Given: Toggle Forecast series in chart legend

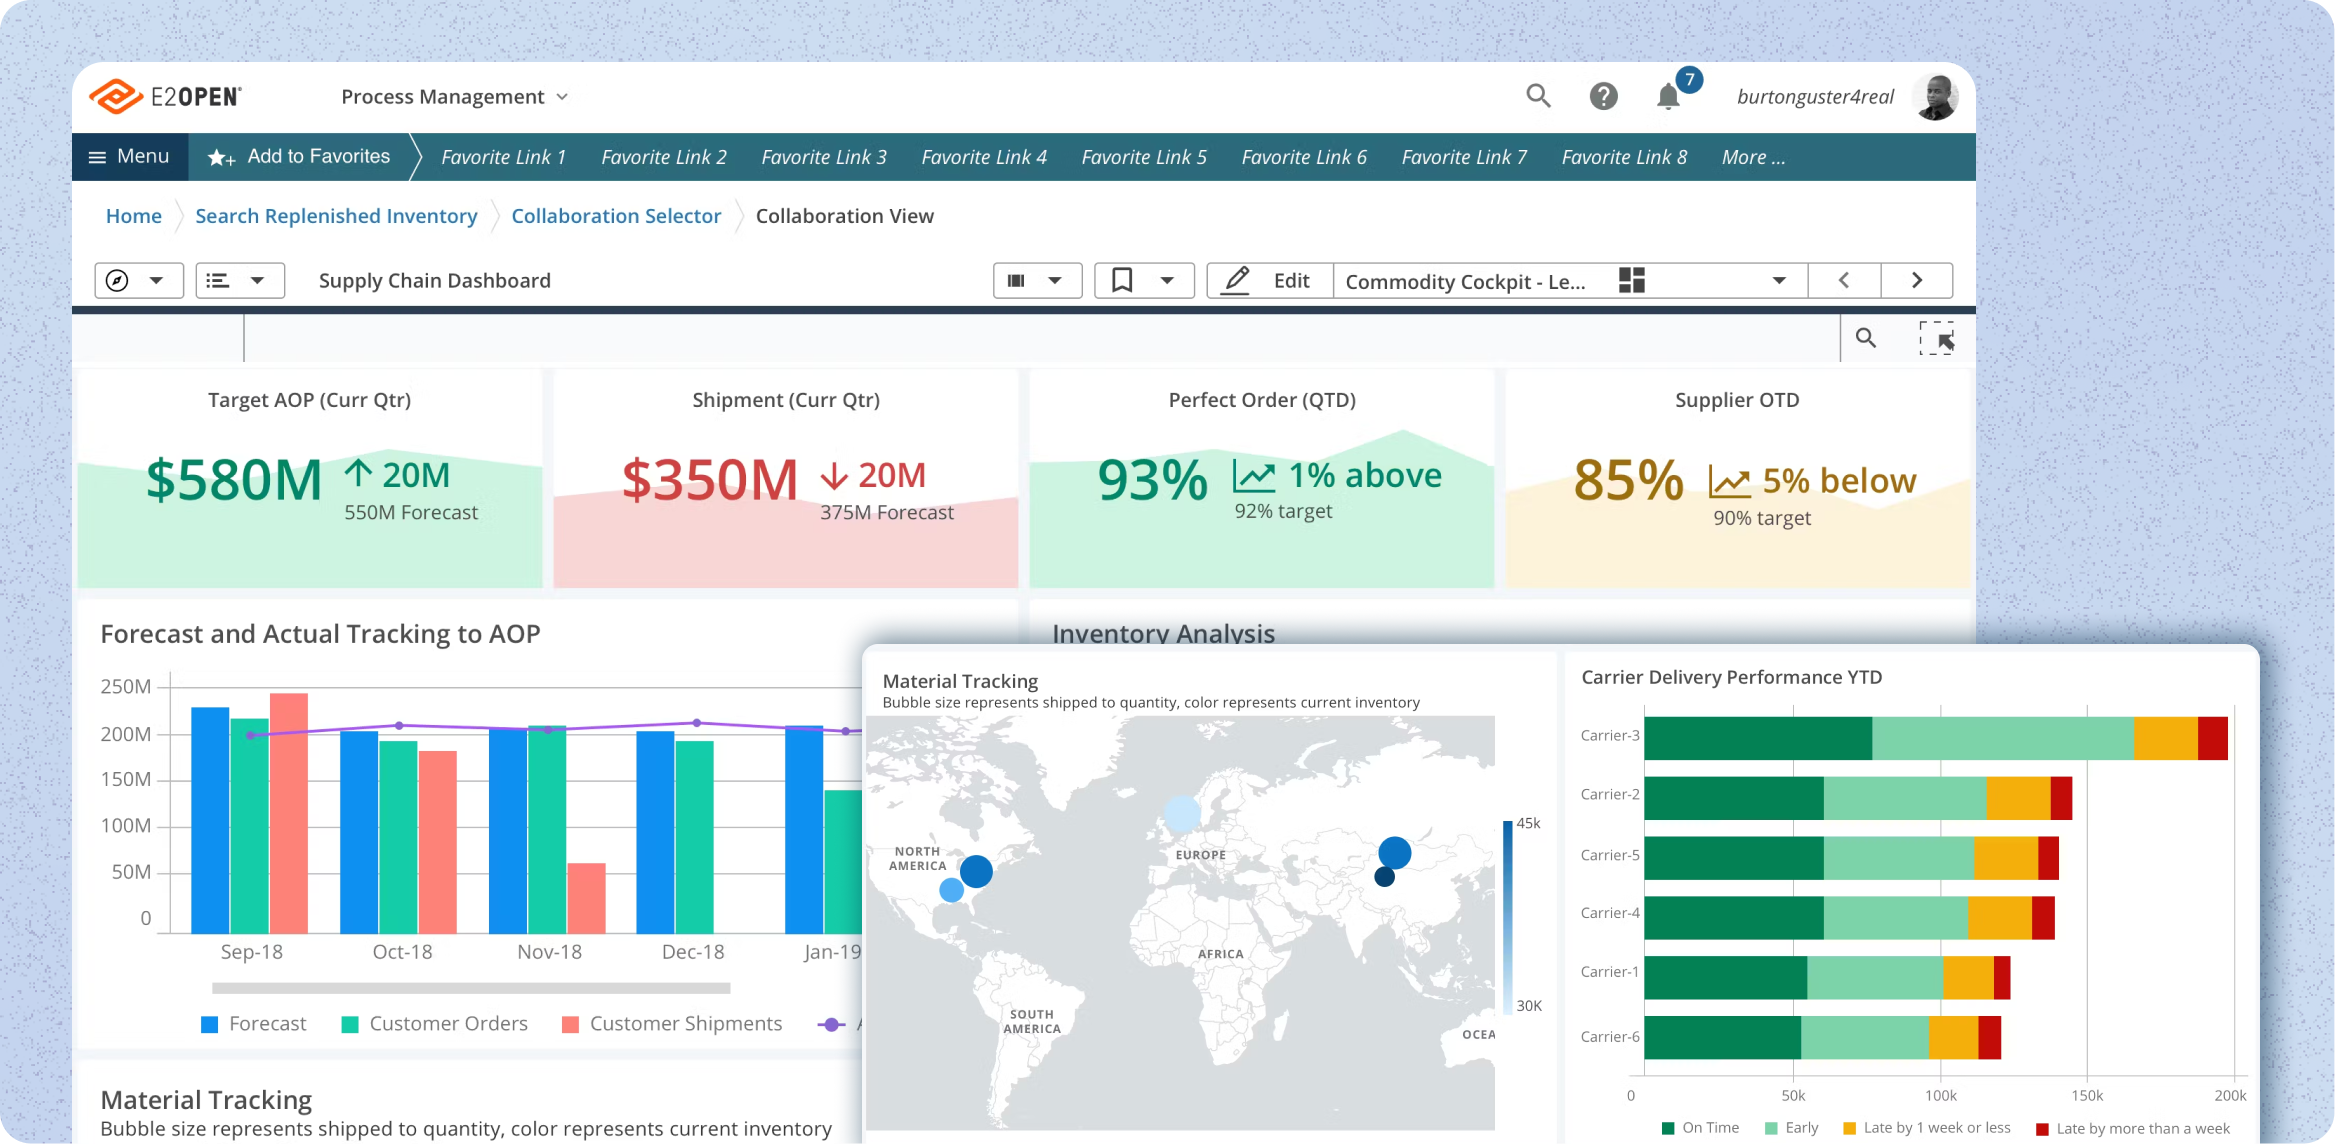Looking at the screenshot, I should pos(254,1024).
